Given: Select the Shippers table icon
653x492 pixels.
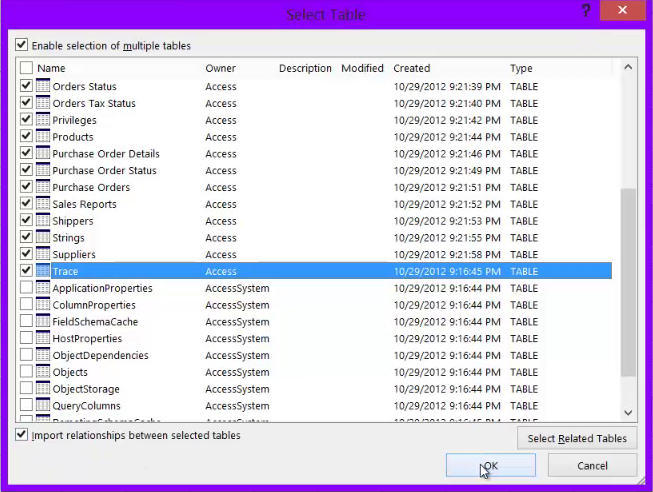Looking at the screenshot, I should click(43, 221).
